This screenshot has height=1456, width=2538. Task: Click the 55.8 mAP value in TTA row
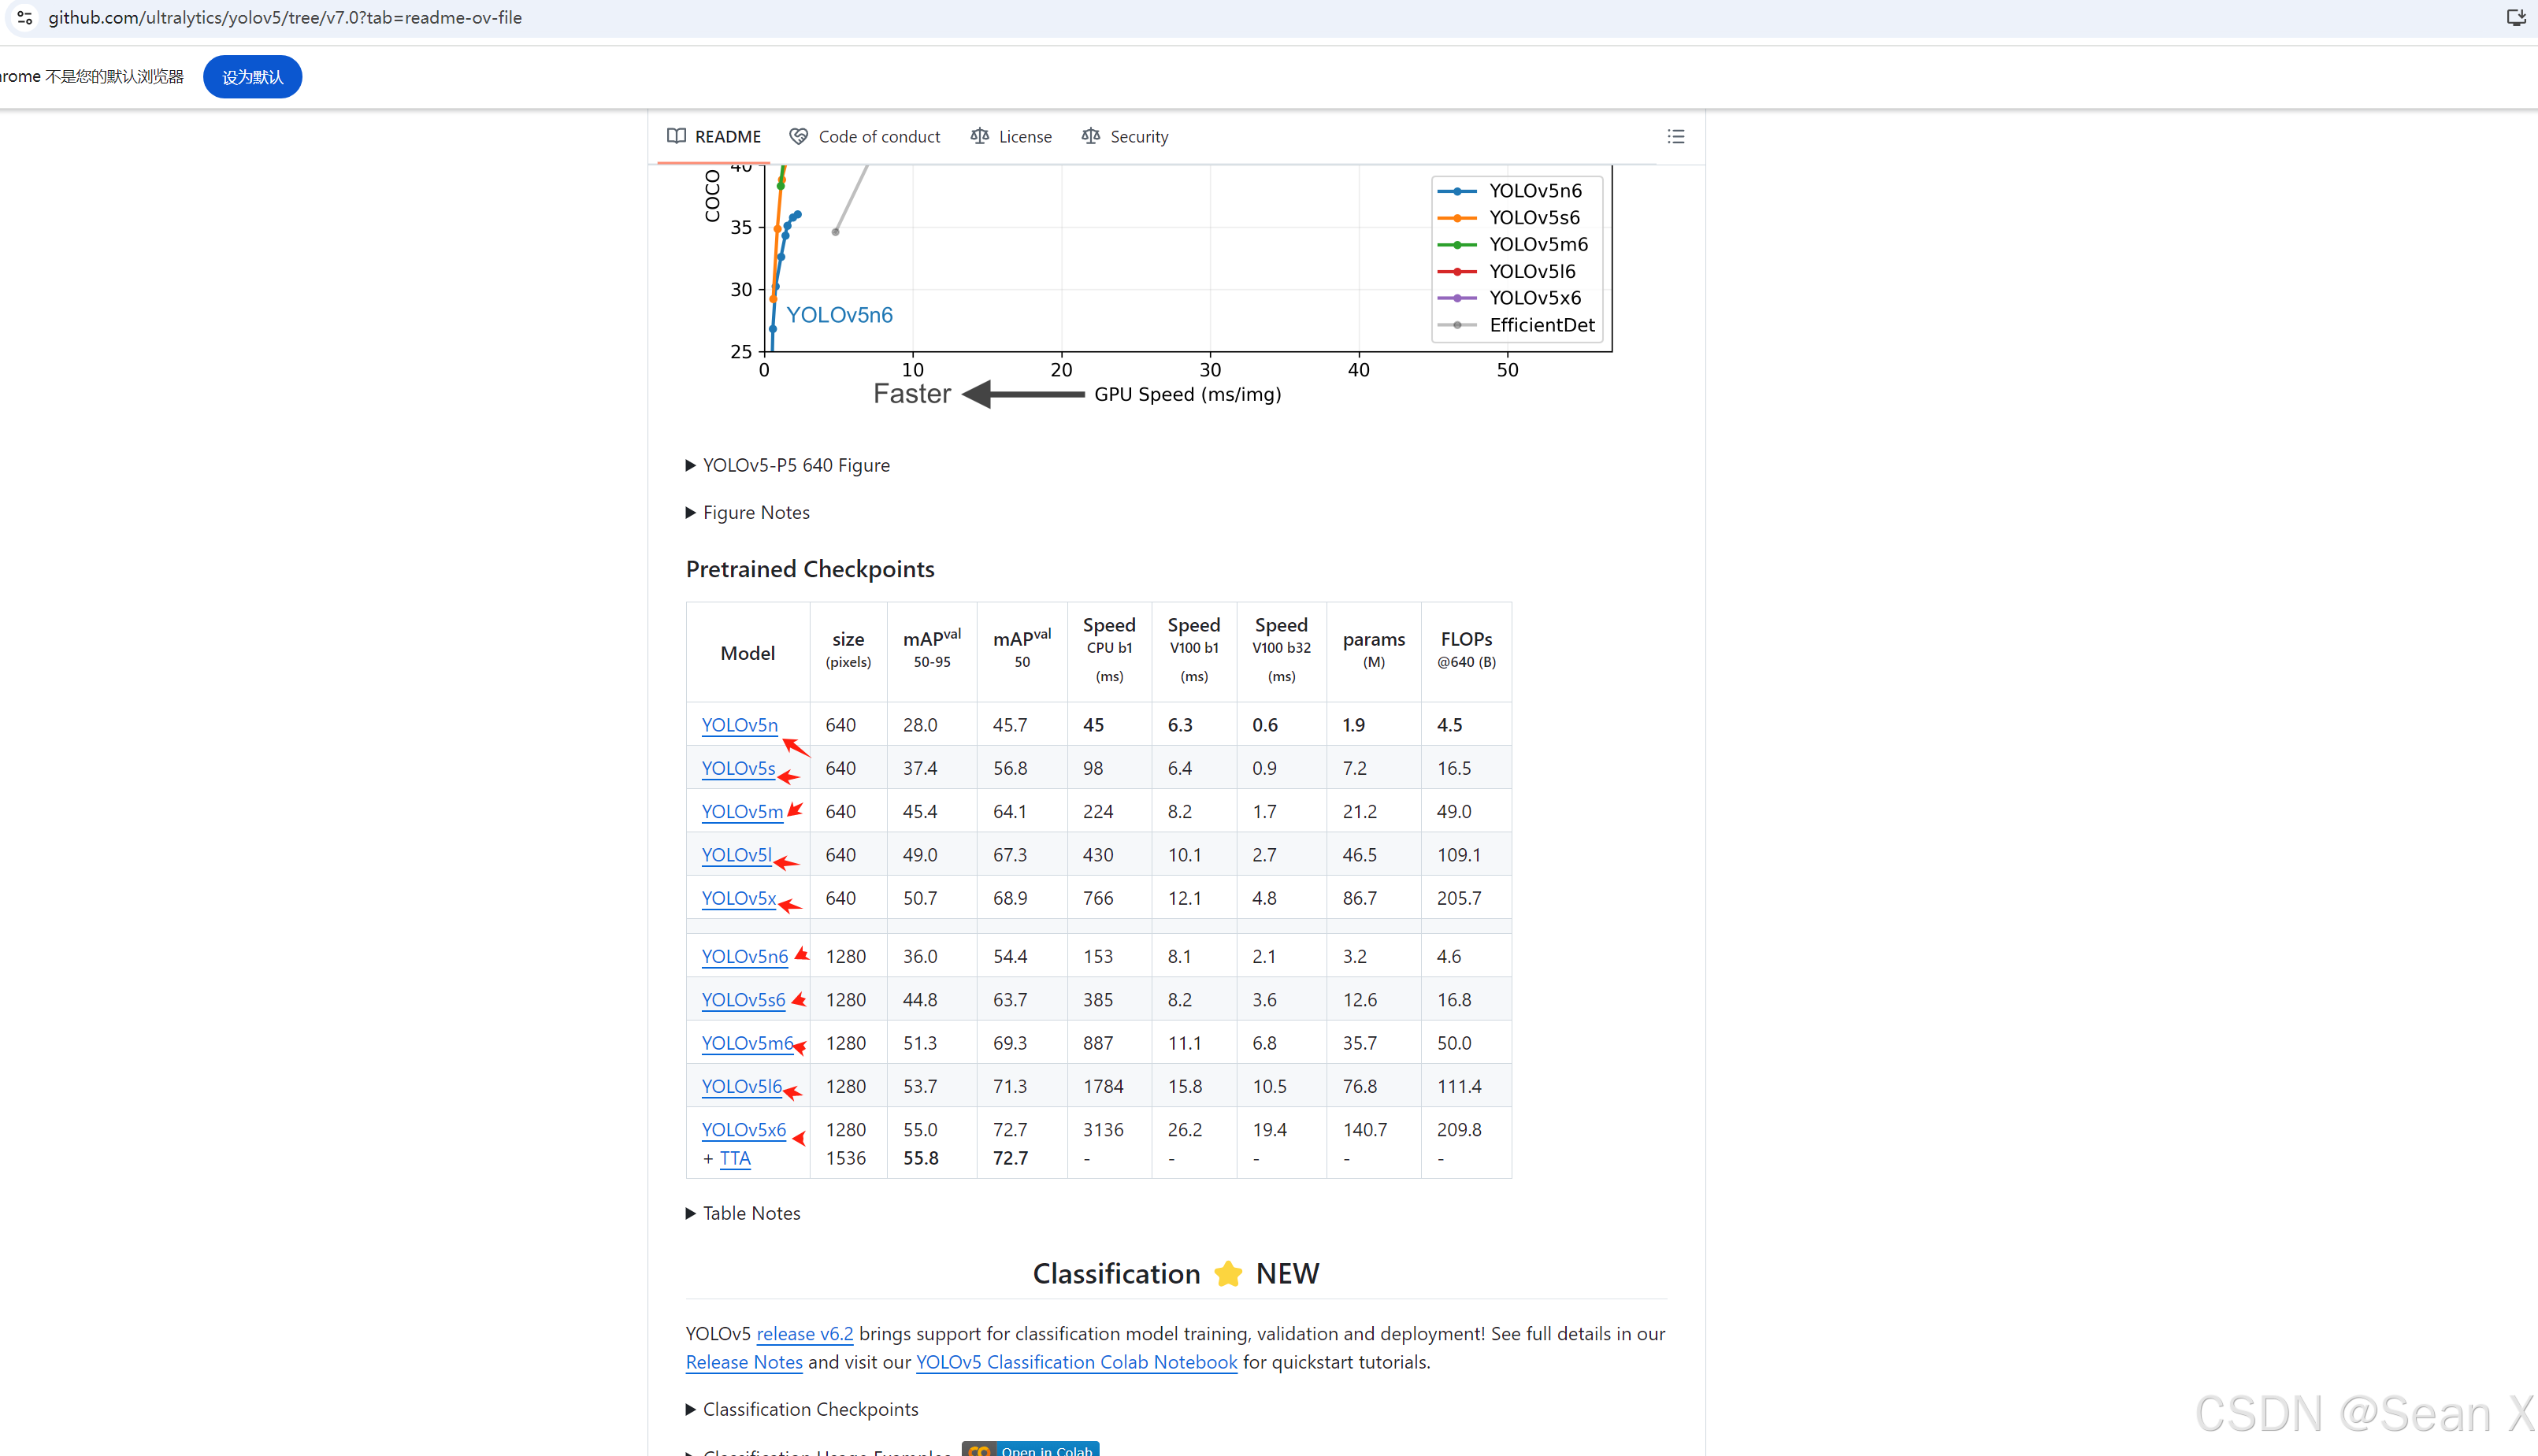(921, 1158)
